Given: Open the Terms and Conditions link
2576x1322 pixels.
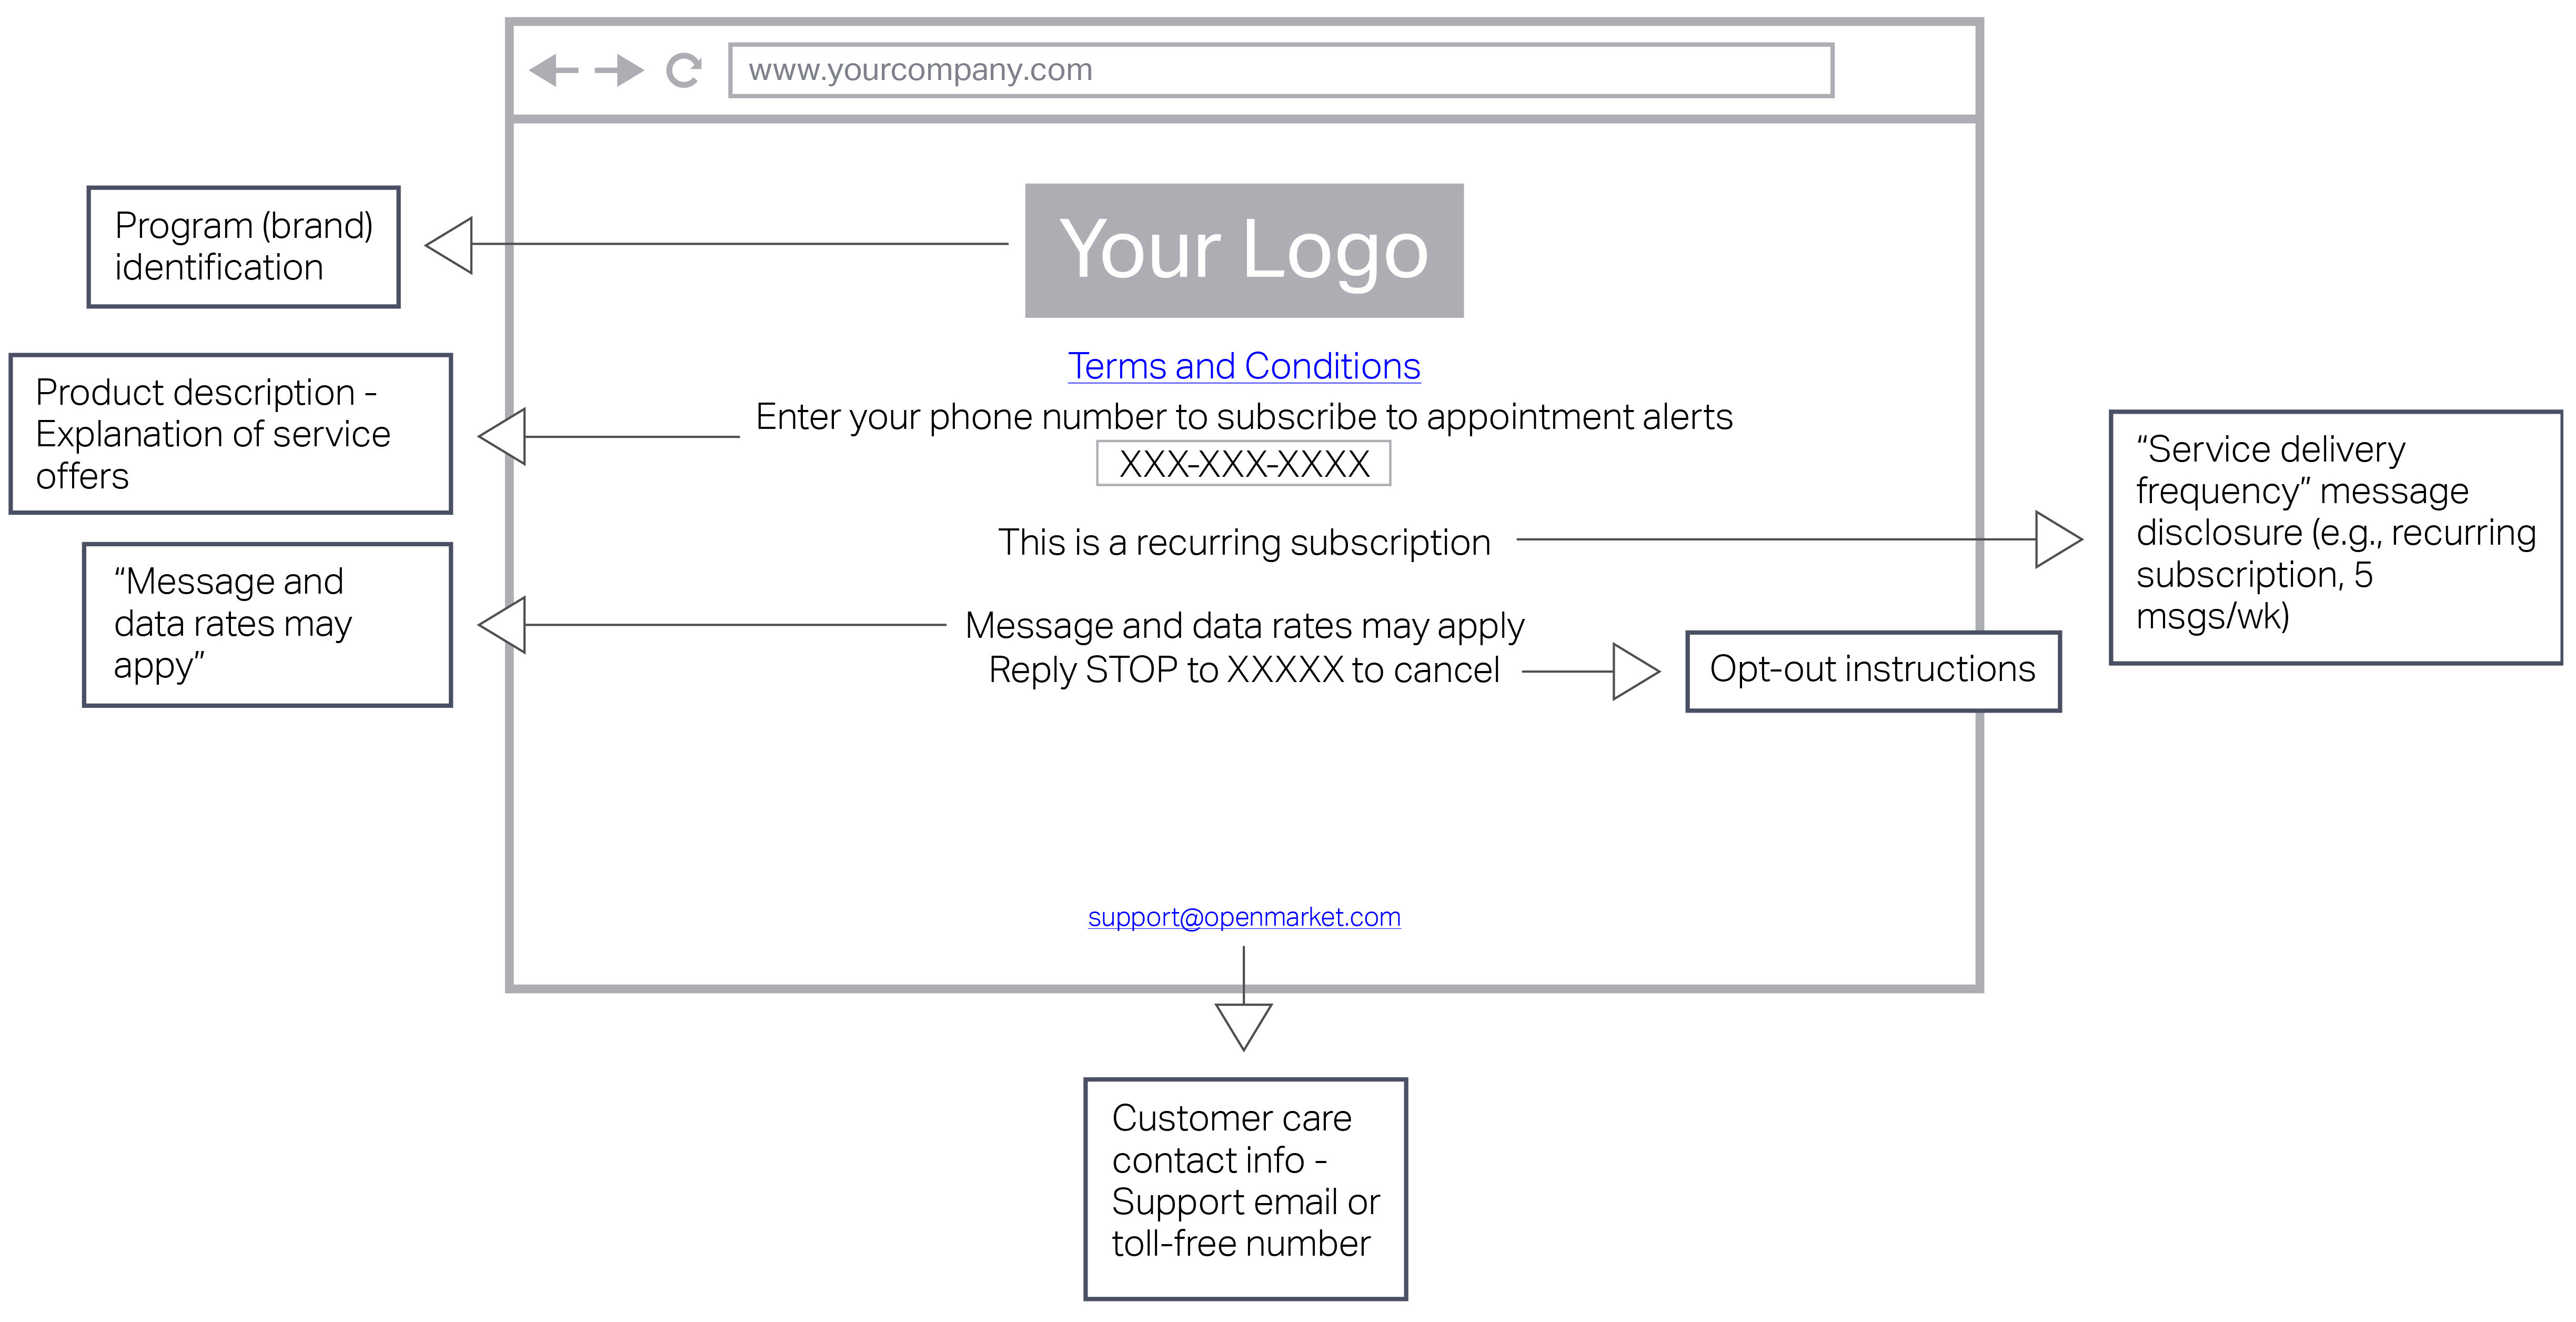Looking at the screenshot, I should 1244,366.
